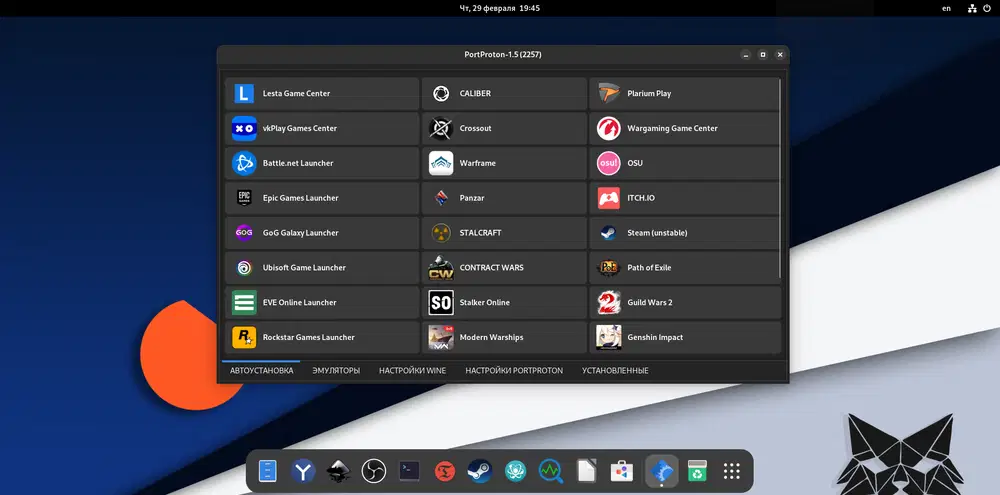Select the АВТОУСТАНОВКА tab
The width and height of the screenshot is (1000, 495).
tap(261, 371)
